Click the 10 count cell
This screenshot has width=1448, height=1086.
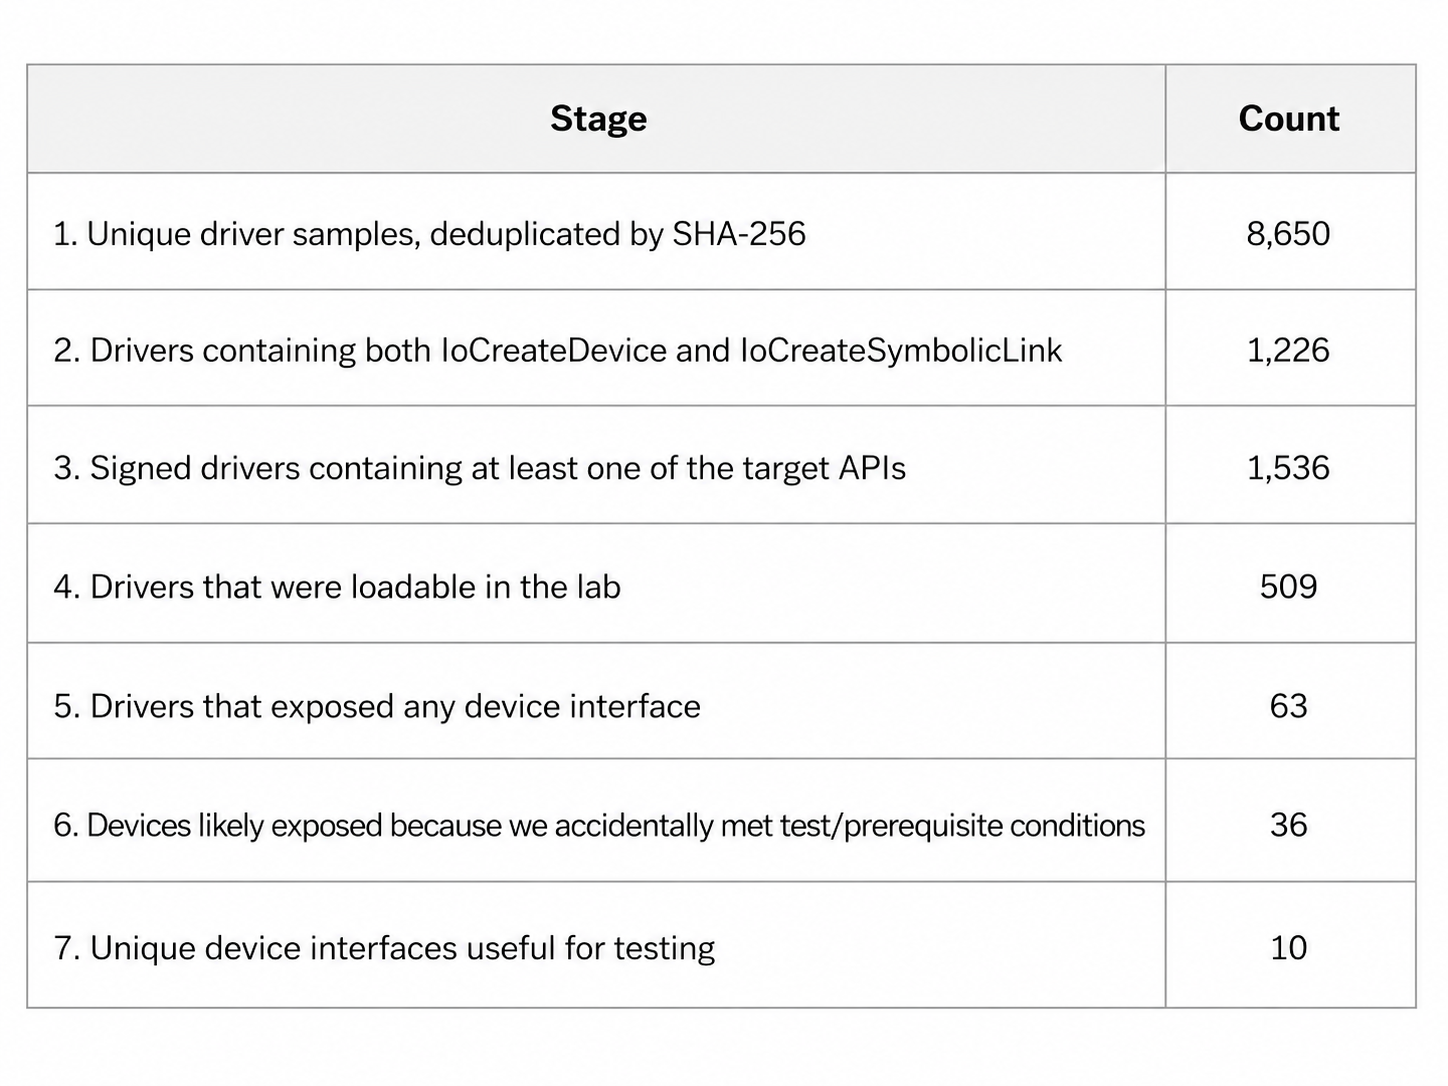click(x=1288, y=948)
